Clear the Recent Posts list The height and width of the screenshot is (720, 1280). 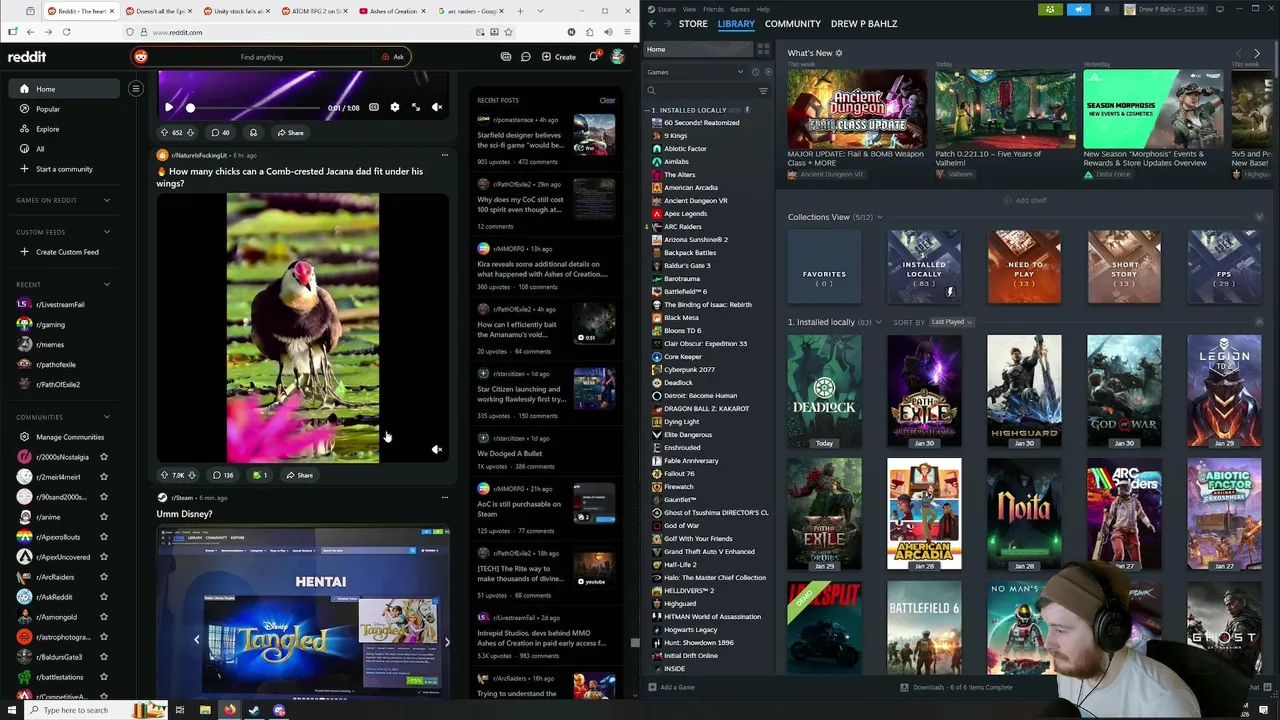coord(607,100)
